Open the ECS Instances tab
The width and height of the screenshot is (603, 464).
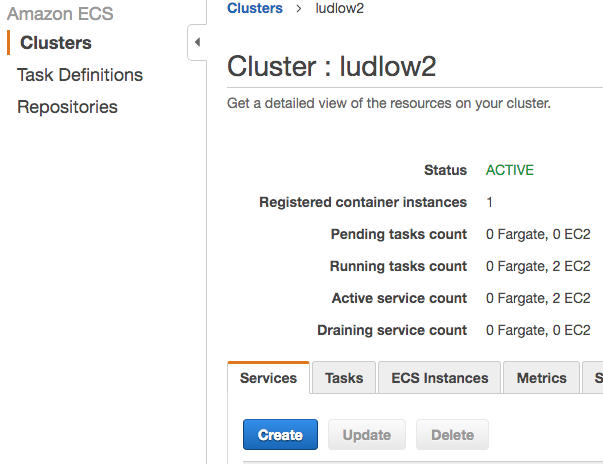click(x=440, y=378)
